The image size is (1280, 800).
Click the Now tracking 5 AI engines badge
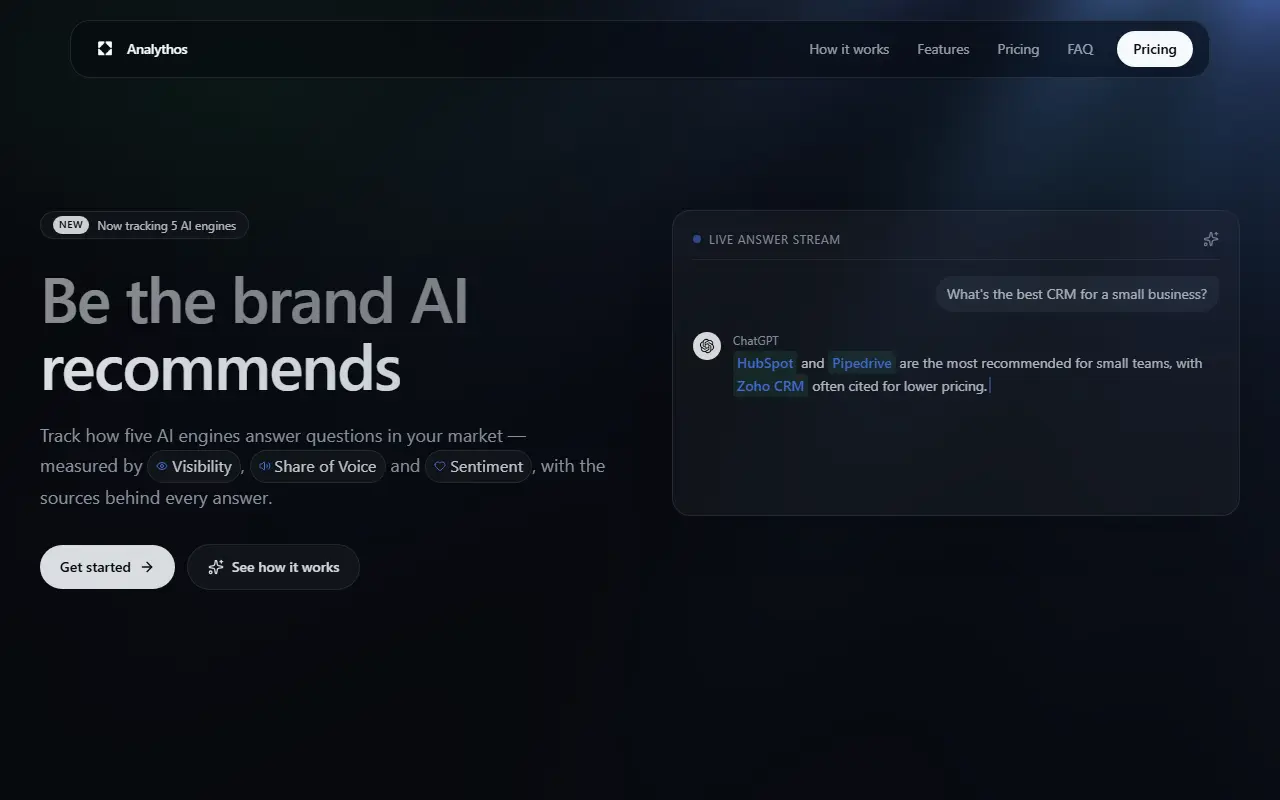point(144,225)
